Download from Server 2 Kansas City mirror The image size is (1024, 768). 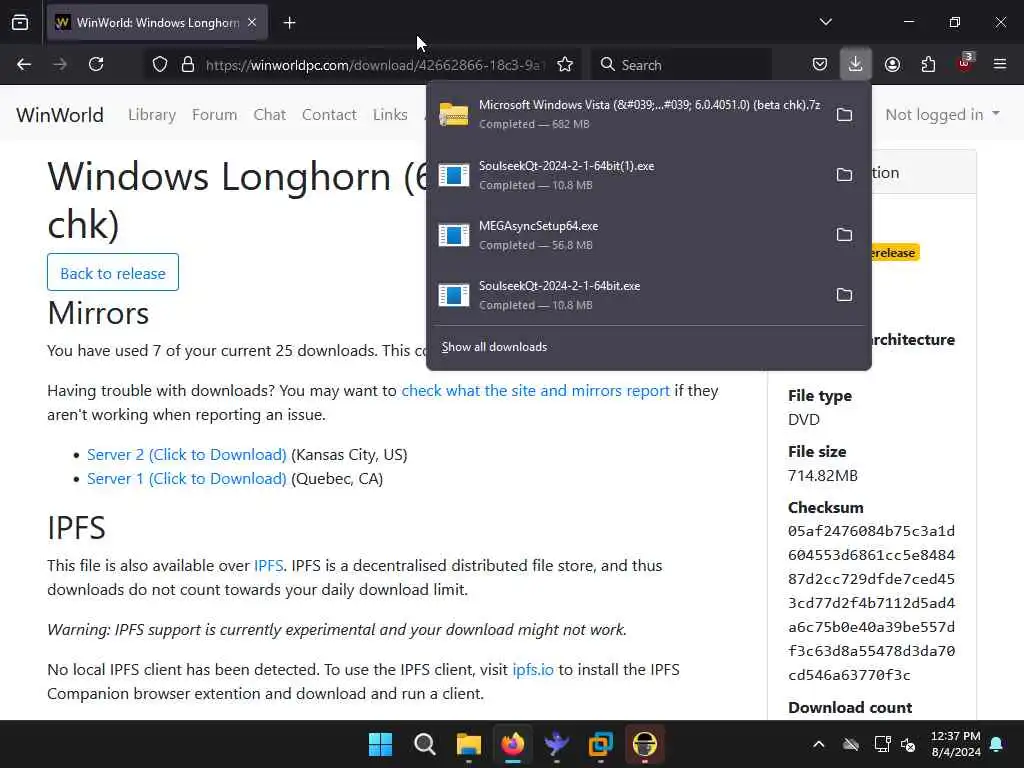187,455
